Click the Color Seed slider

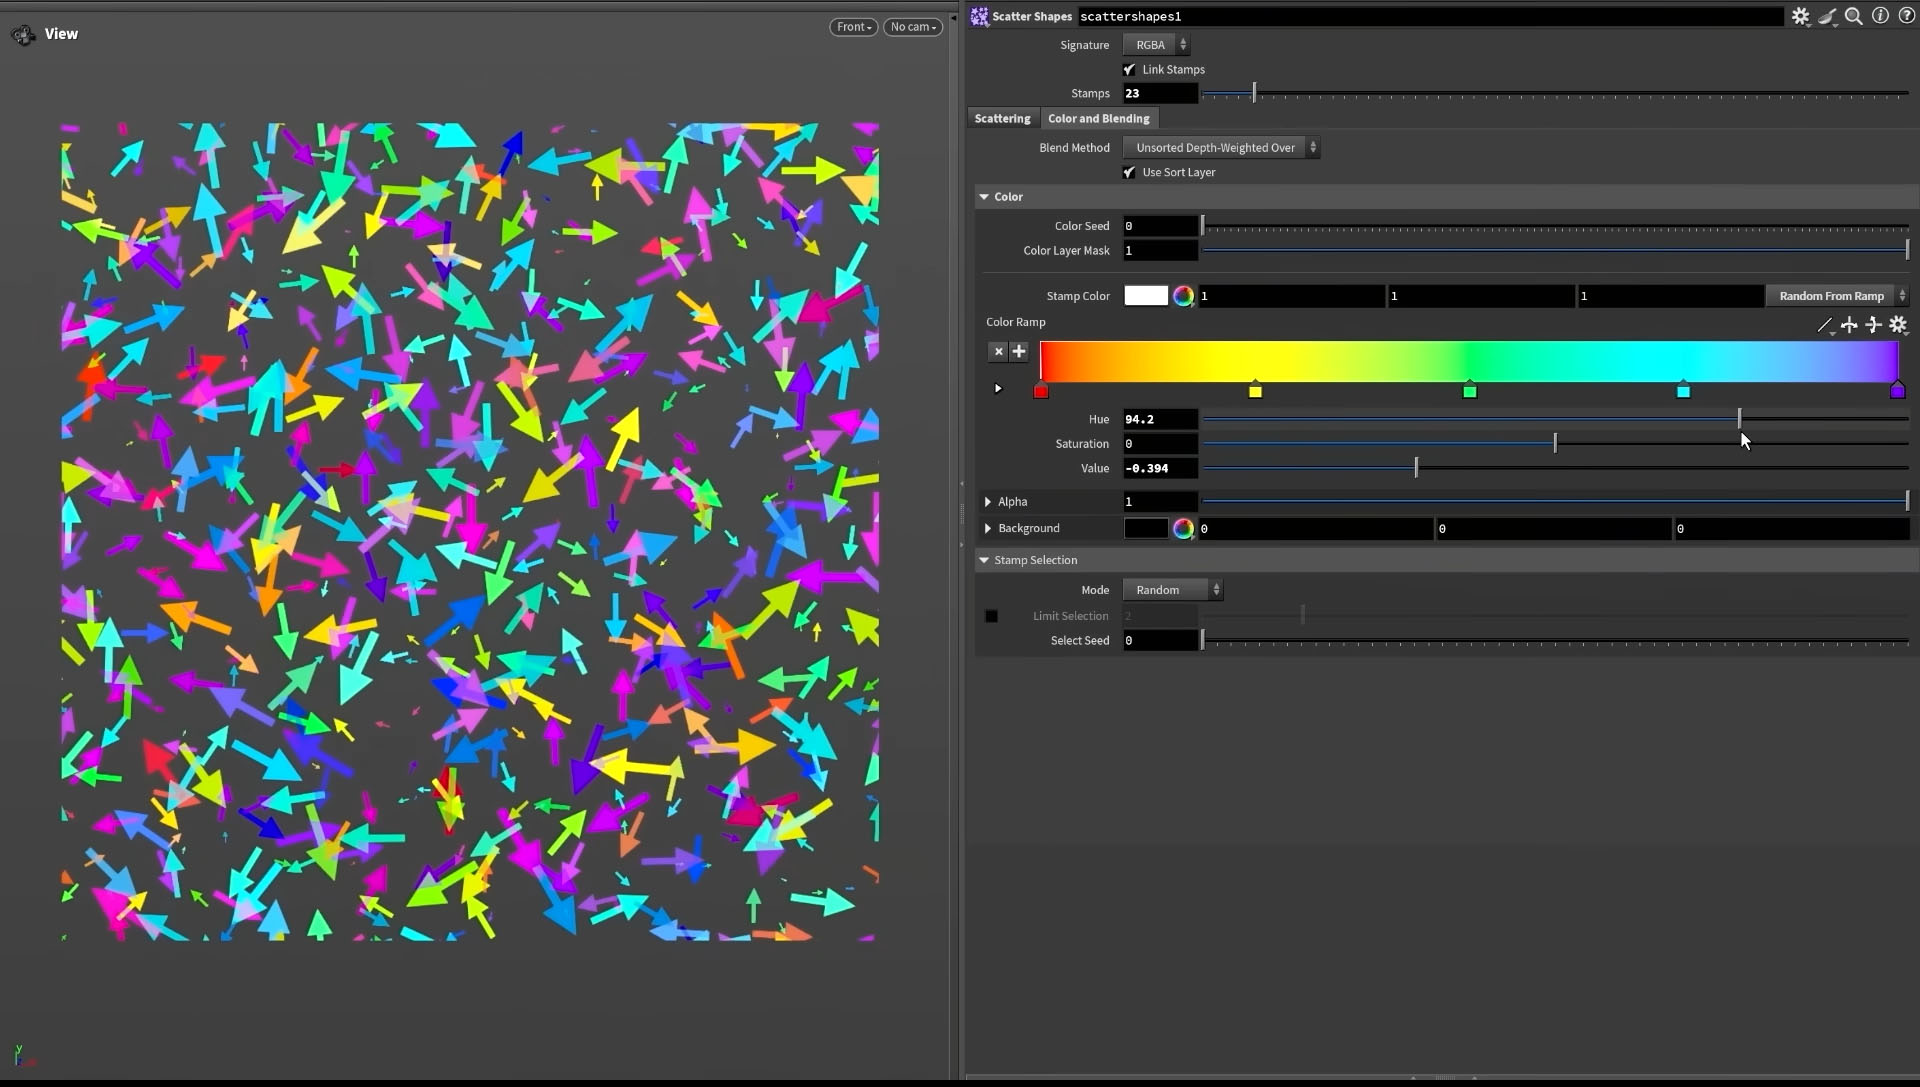(x=1555, y=226)
